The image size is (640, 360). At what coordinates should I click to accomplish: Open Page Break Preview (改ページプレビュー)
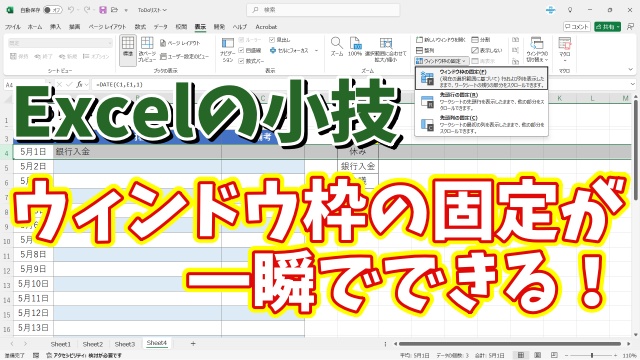tap(147, 49)
